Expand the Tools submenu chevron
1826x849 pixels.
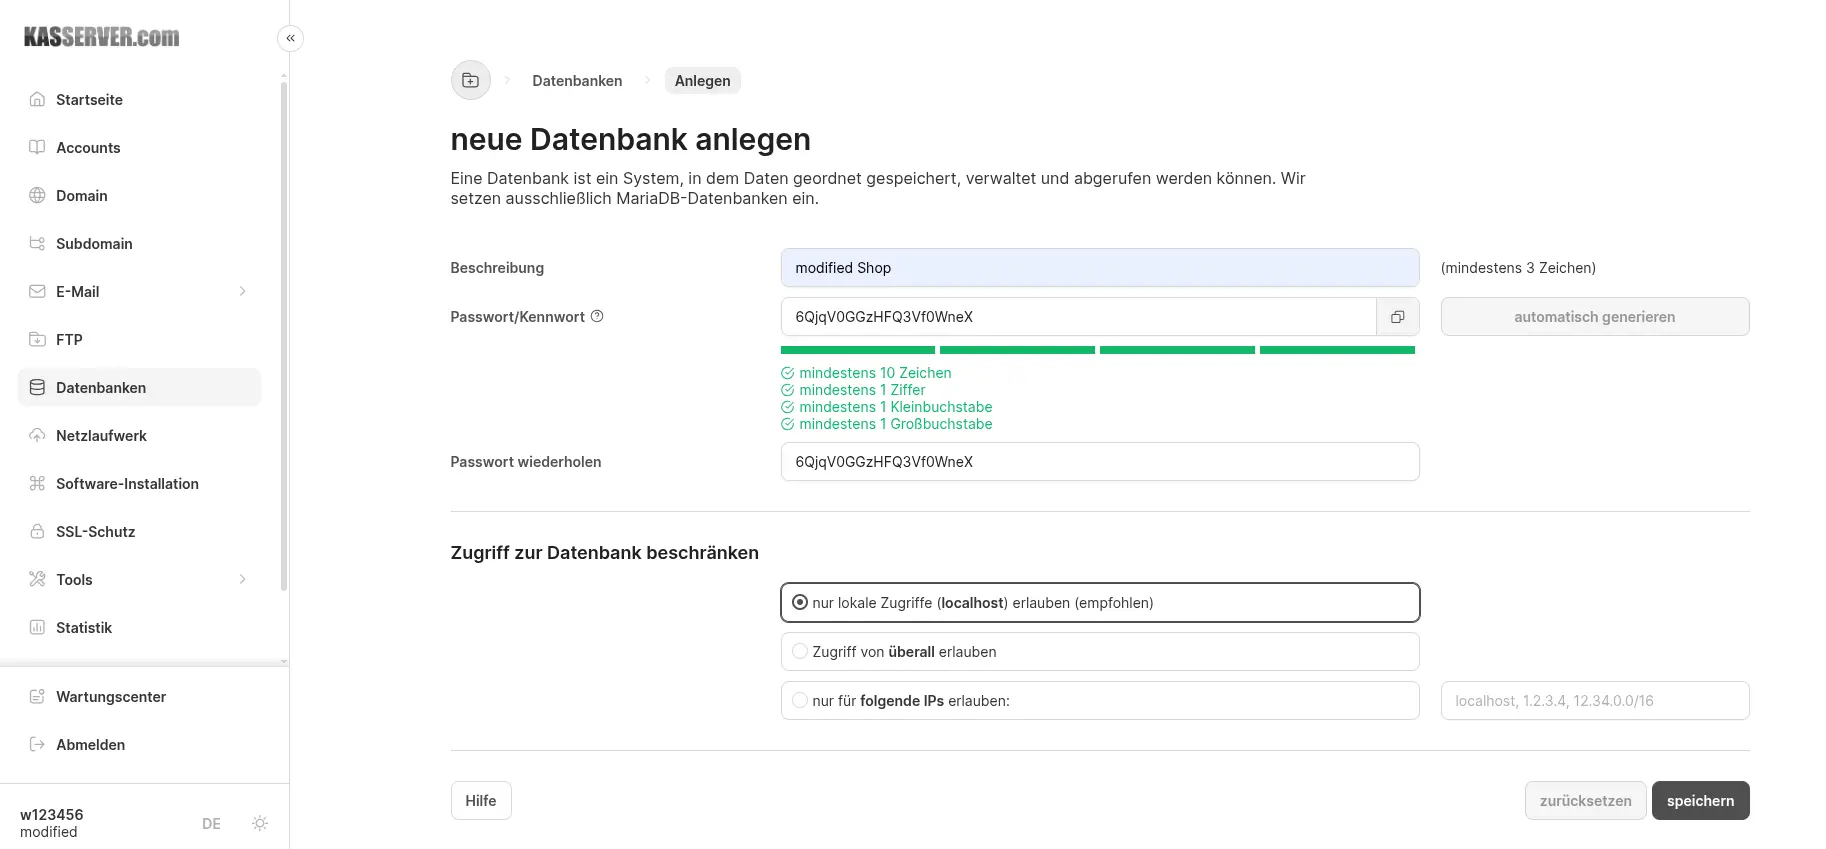click(x=242, y=580)
